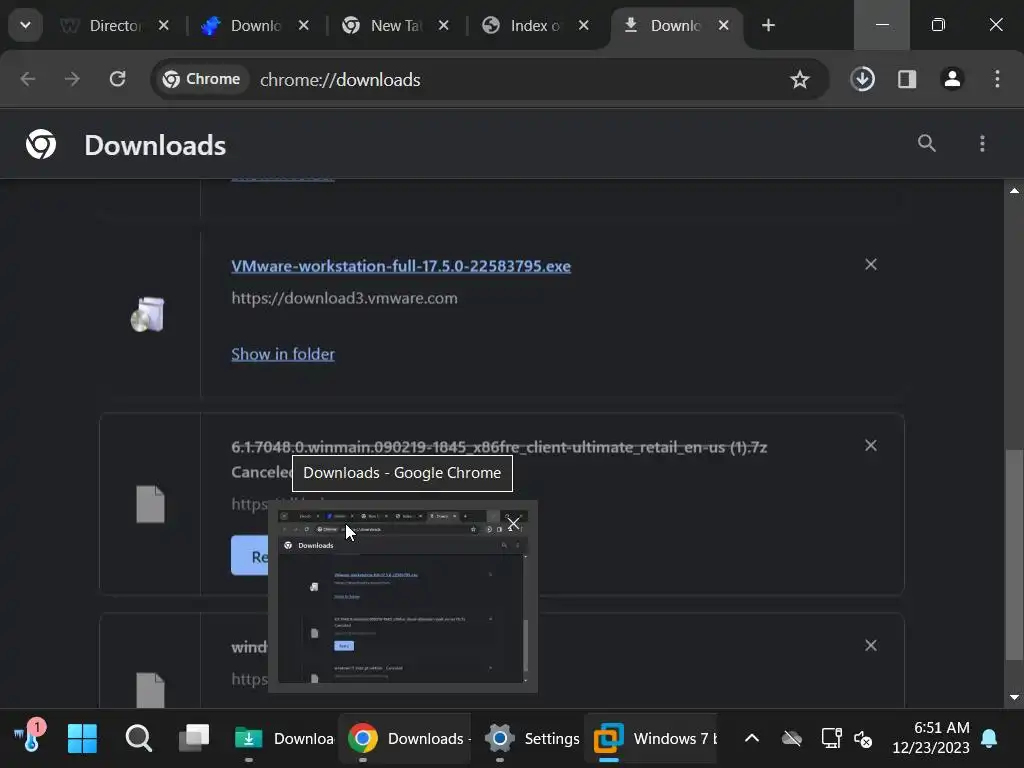
Task: Select the active Downloads tab
Action: [x=675, y=25]
